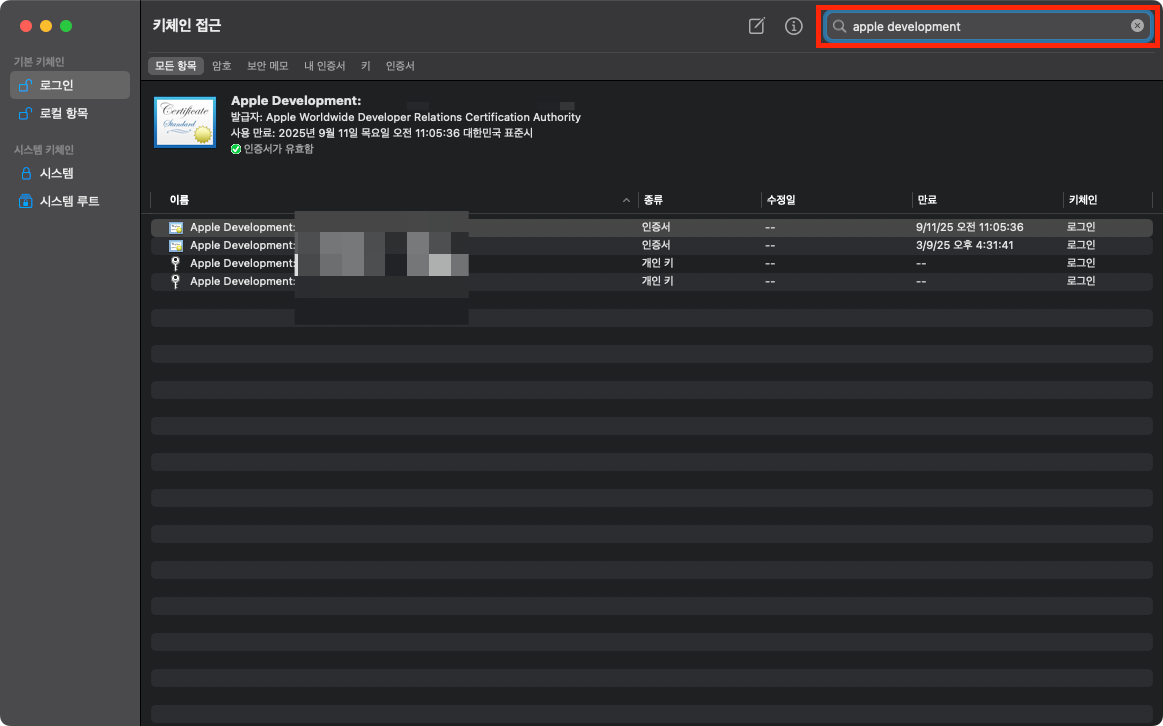Select the expiry 3/9/25 오후 4:31:41 cell
Screen dimensions: 1163x726
click(964, 245)
